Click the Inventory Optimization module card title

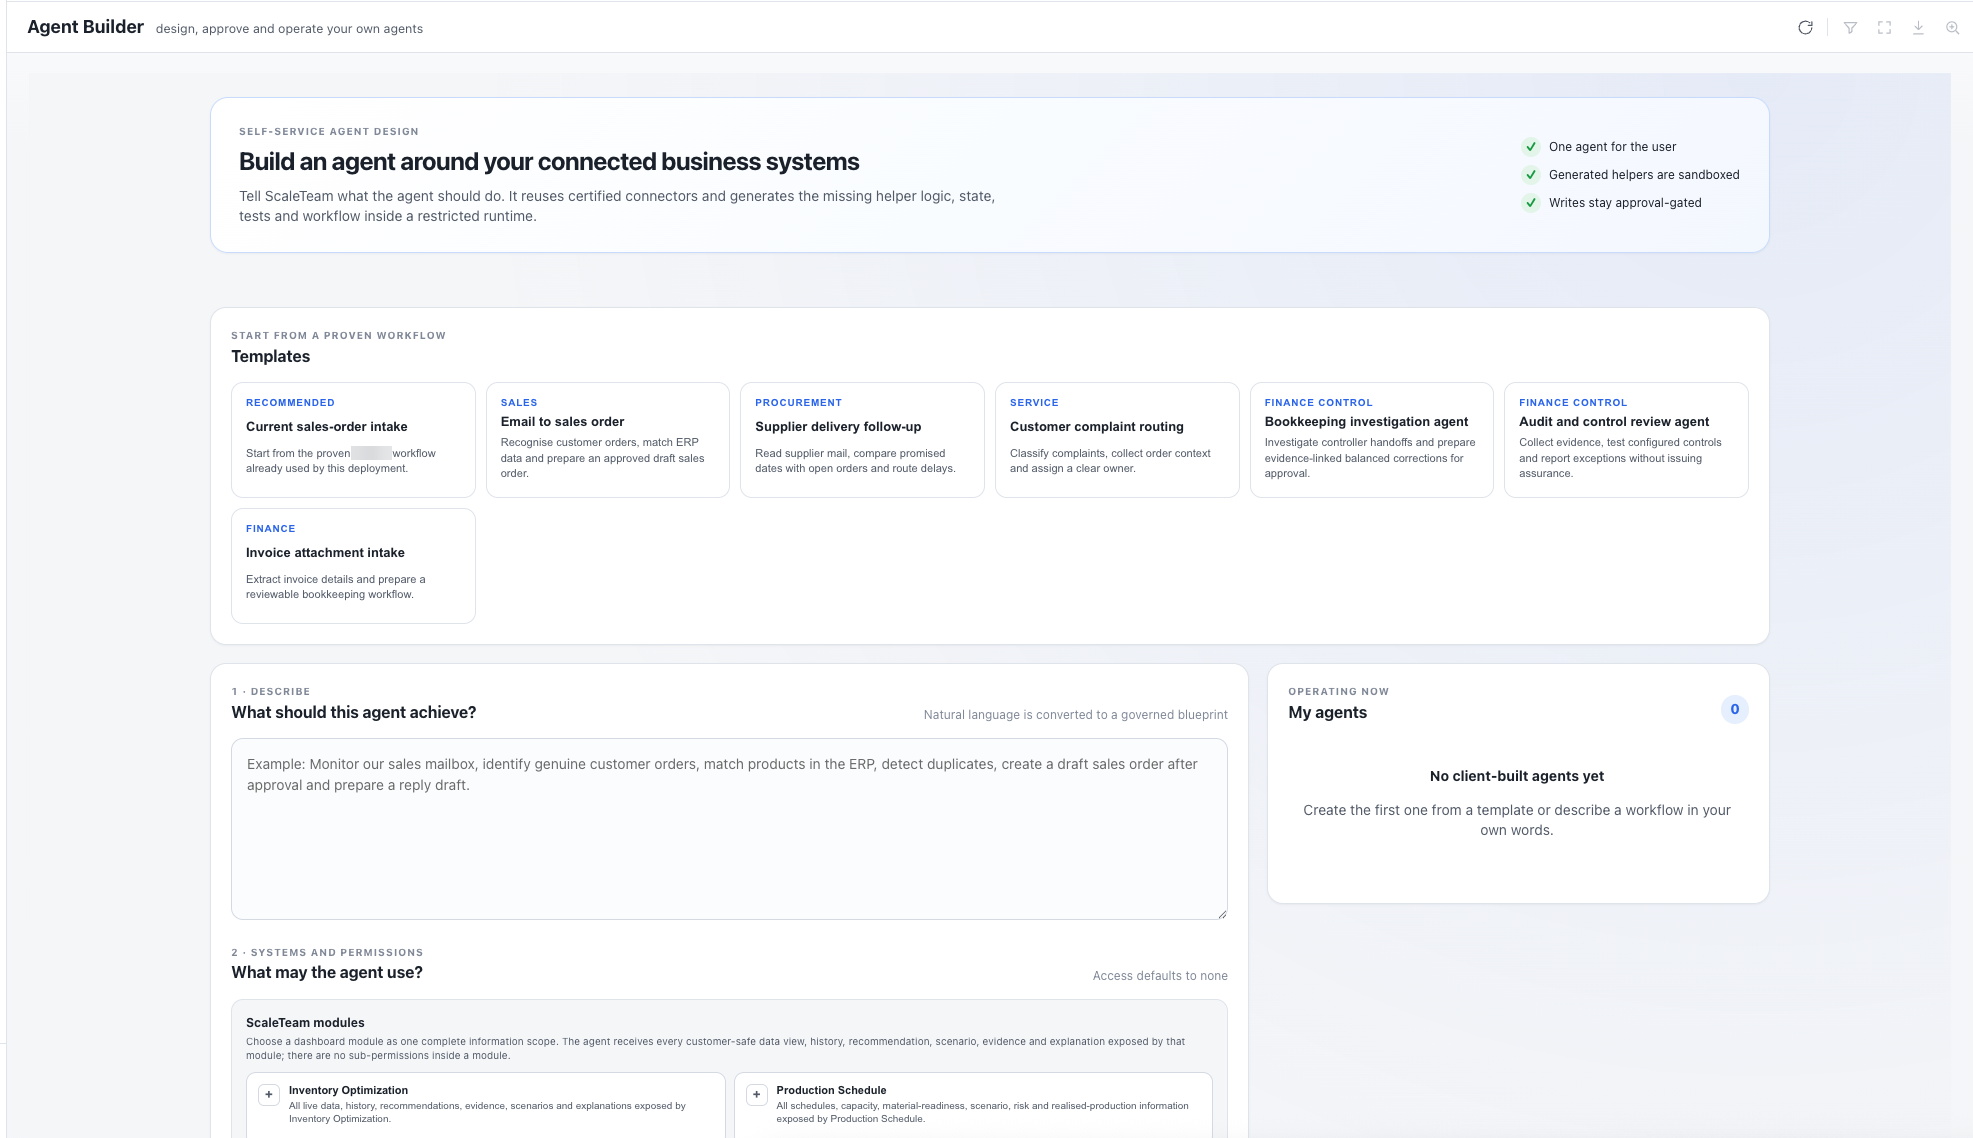pyautogui.click(x=348, y=1090)
